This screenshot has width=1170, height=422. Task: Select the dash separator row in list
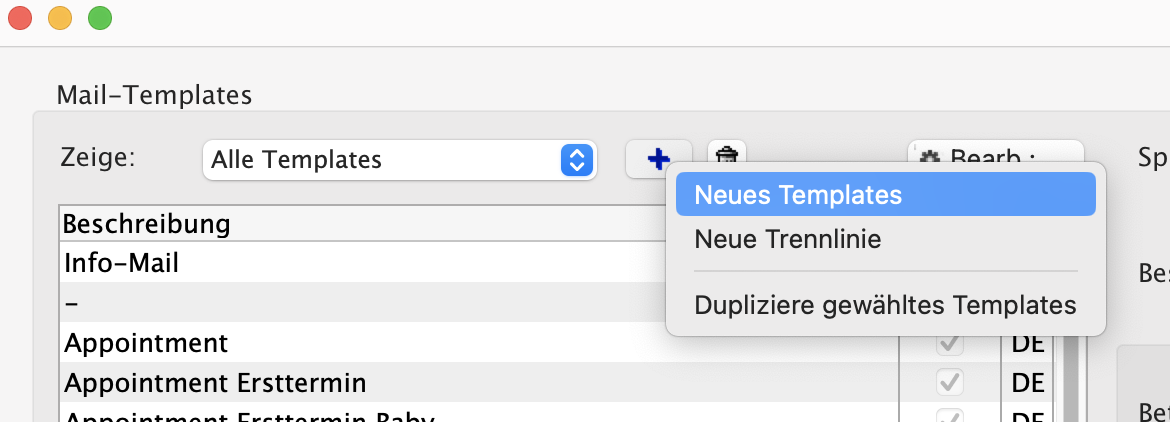tap(300, 303)
